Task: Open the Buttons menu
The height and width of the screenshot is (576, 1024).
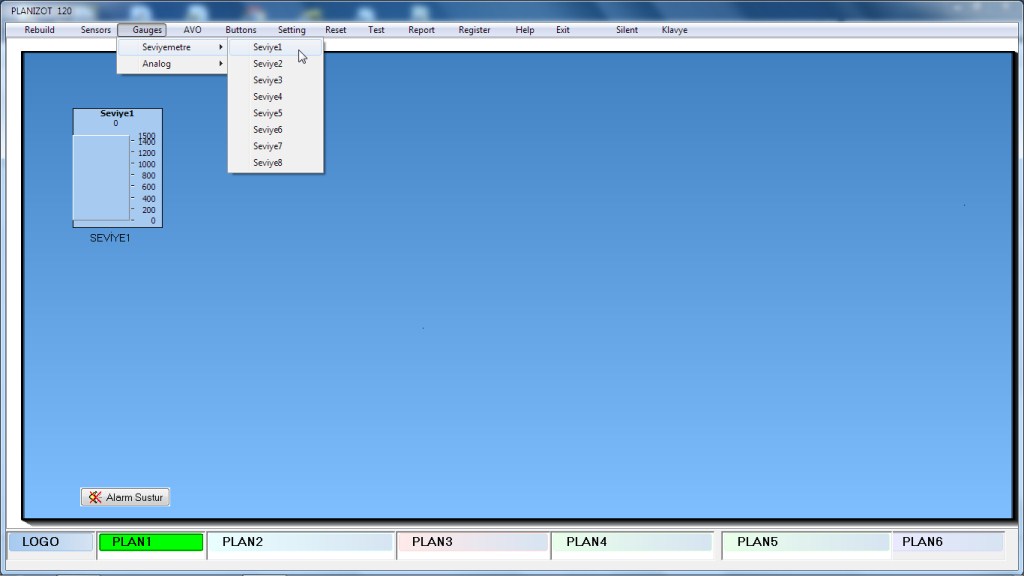Action: tap(240, 30)
